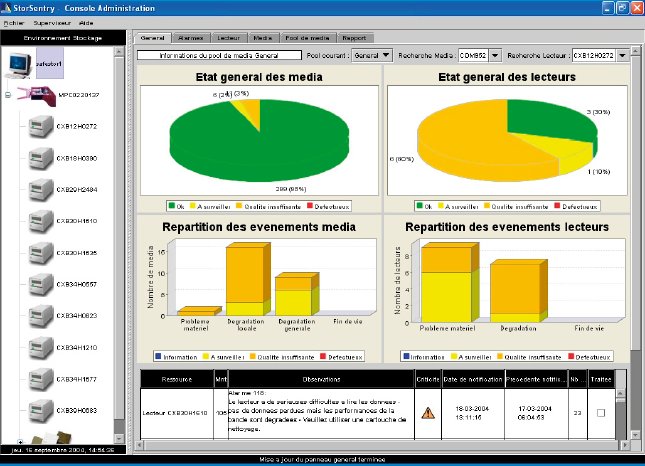Click the tree panel vertical scrollbar
Screen dimensions: 645x466
tap(119, 245)
